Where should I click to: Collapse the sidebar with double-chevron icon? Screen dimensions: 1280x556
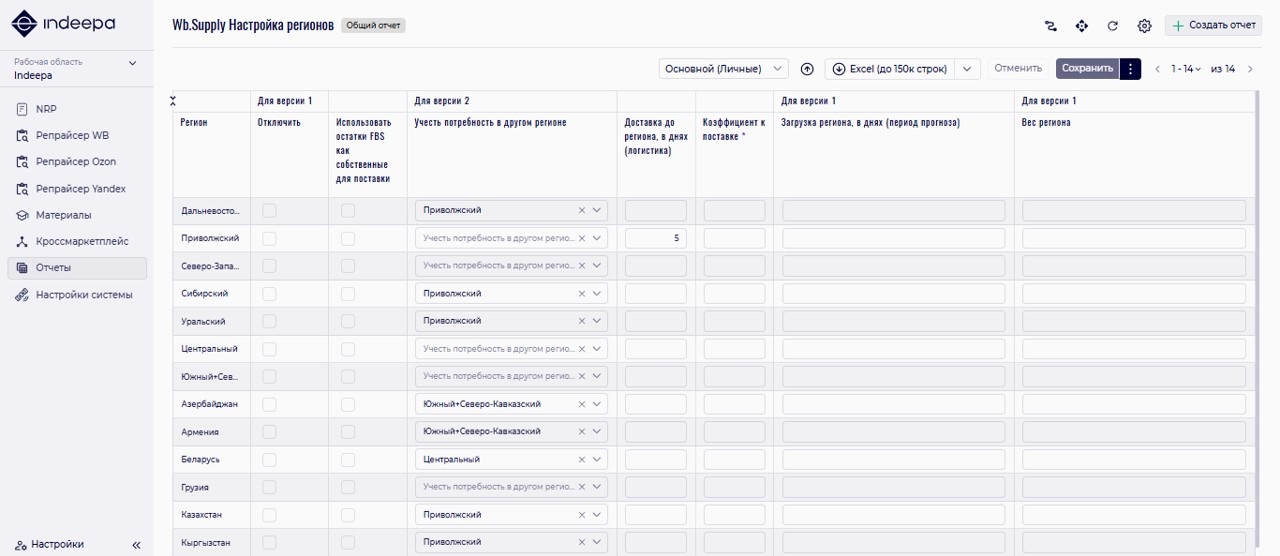pyautogui.click(x=136, y=545)
